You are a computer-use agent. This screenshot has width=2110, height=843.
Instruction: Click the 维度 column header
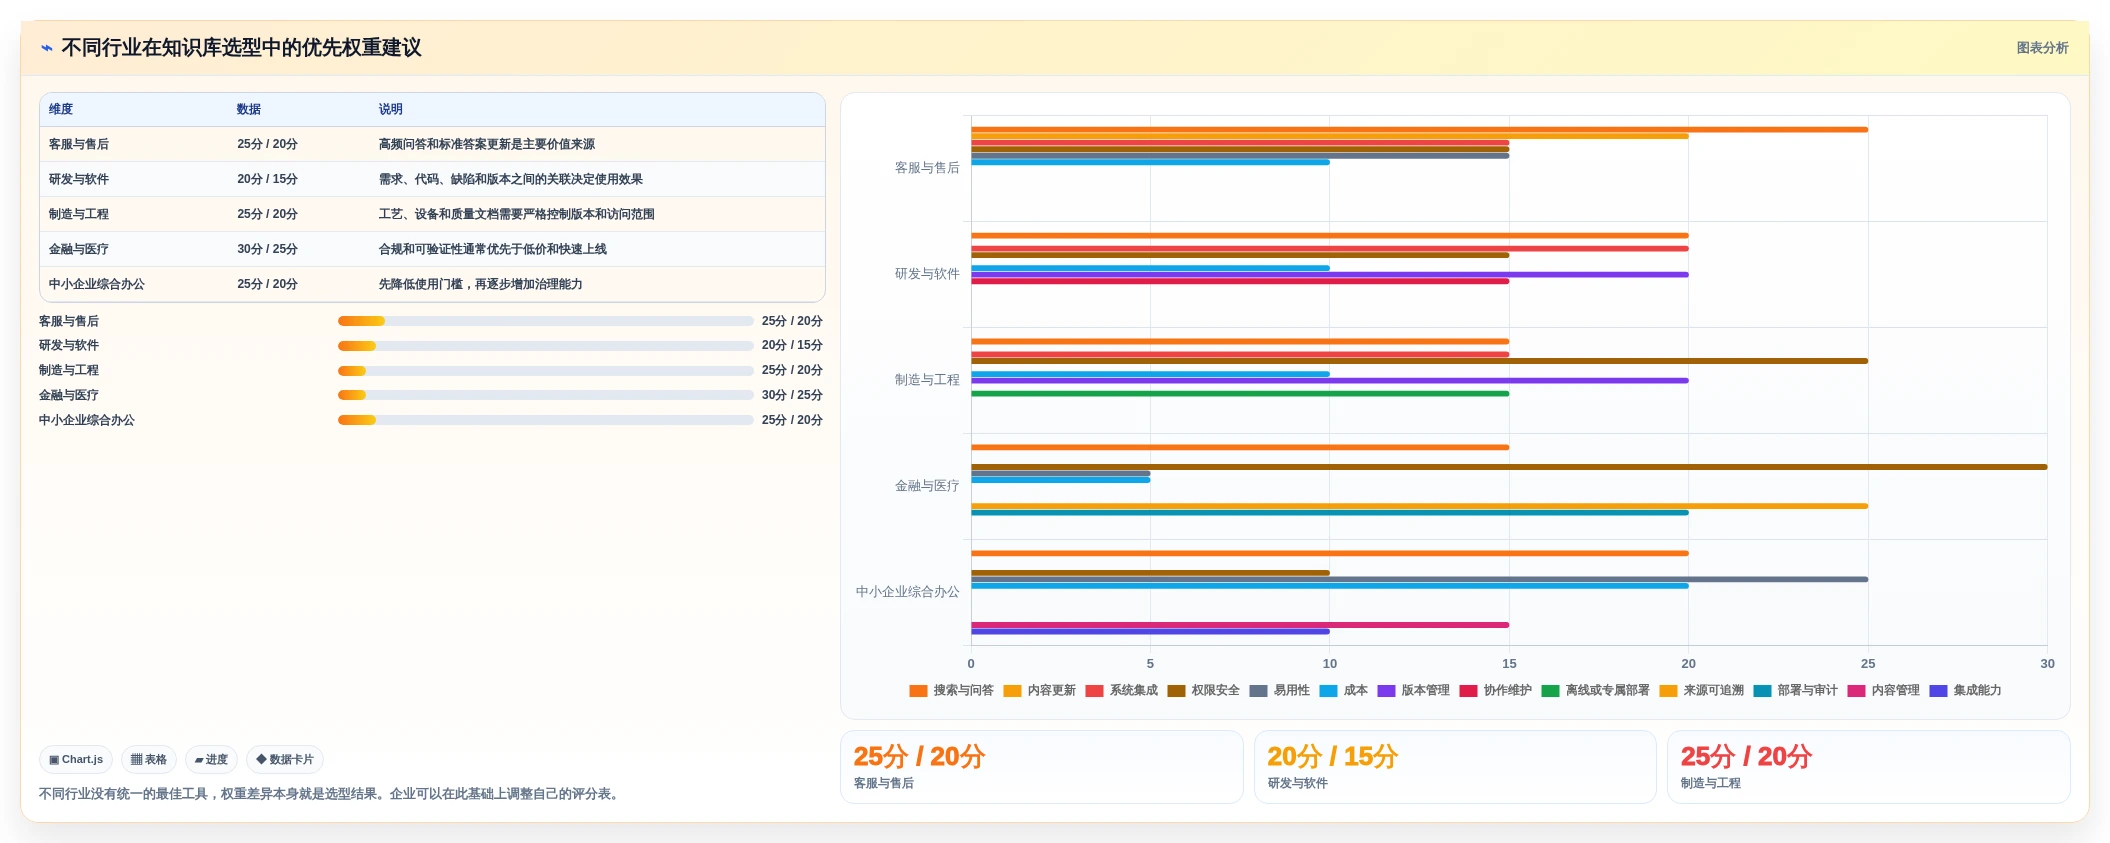(61, 109)
